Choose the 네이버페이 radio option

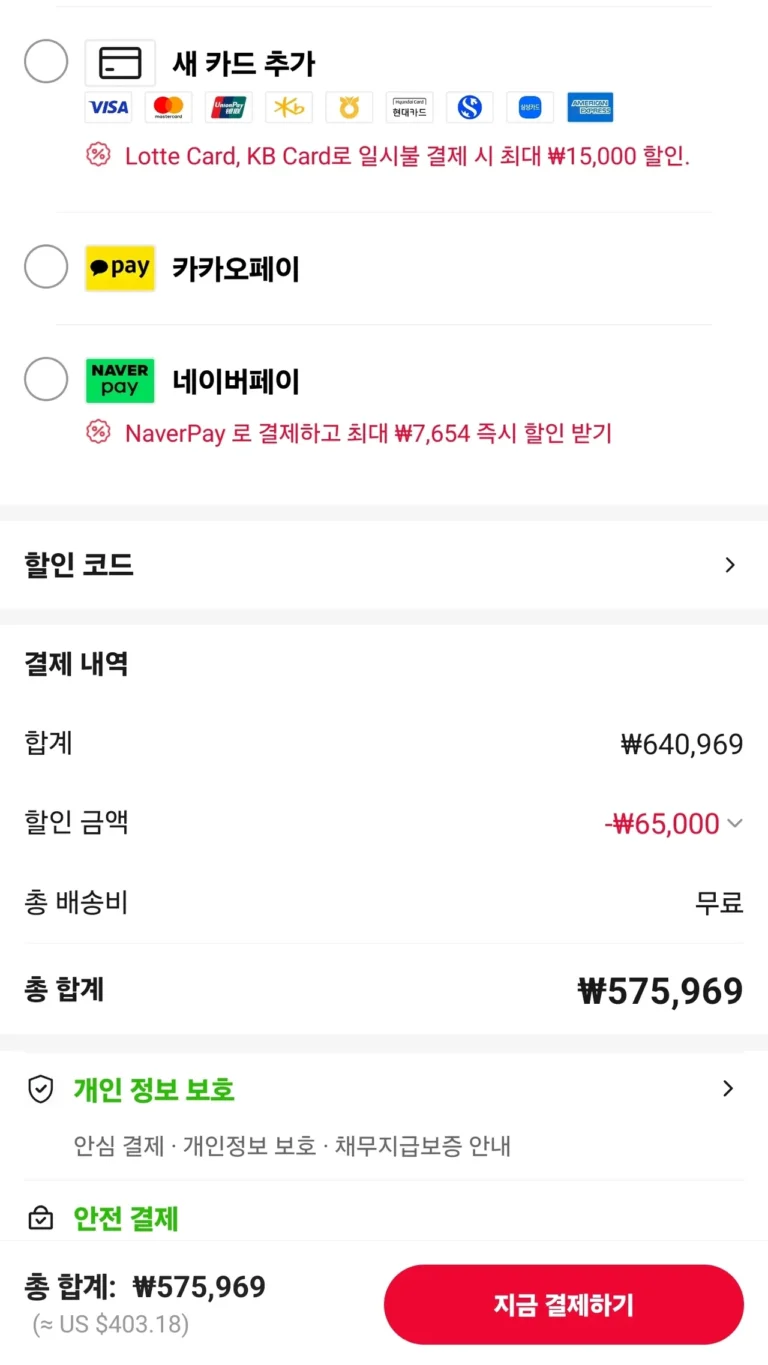tap(46, 379)
